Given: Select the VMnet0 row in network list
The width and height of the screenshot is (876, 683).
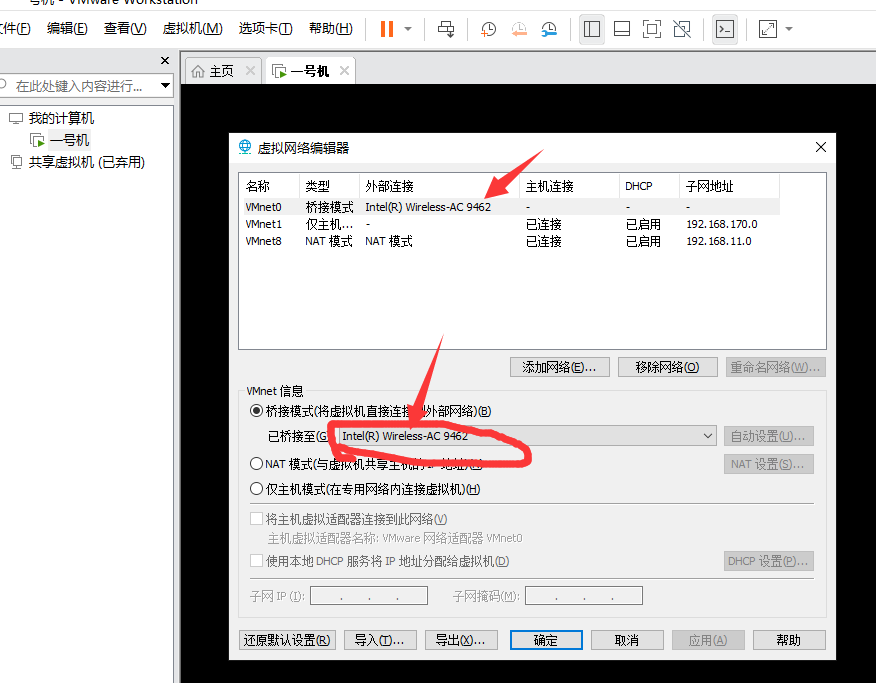Looking at the screenshot, I should [511, 207].
